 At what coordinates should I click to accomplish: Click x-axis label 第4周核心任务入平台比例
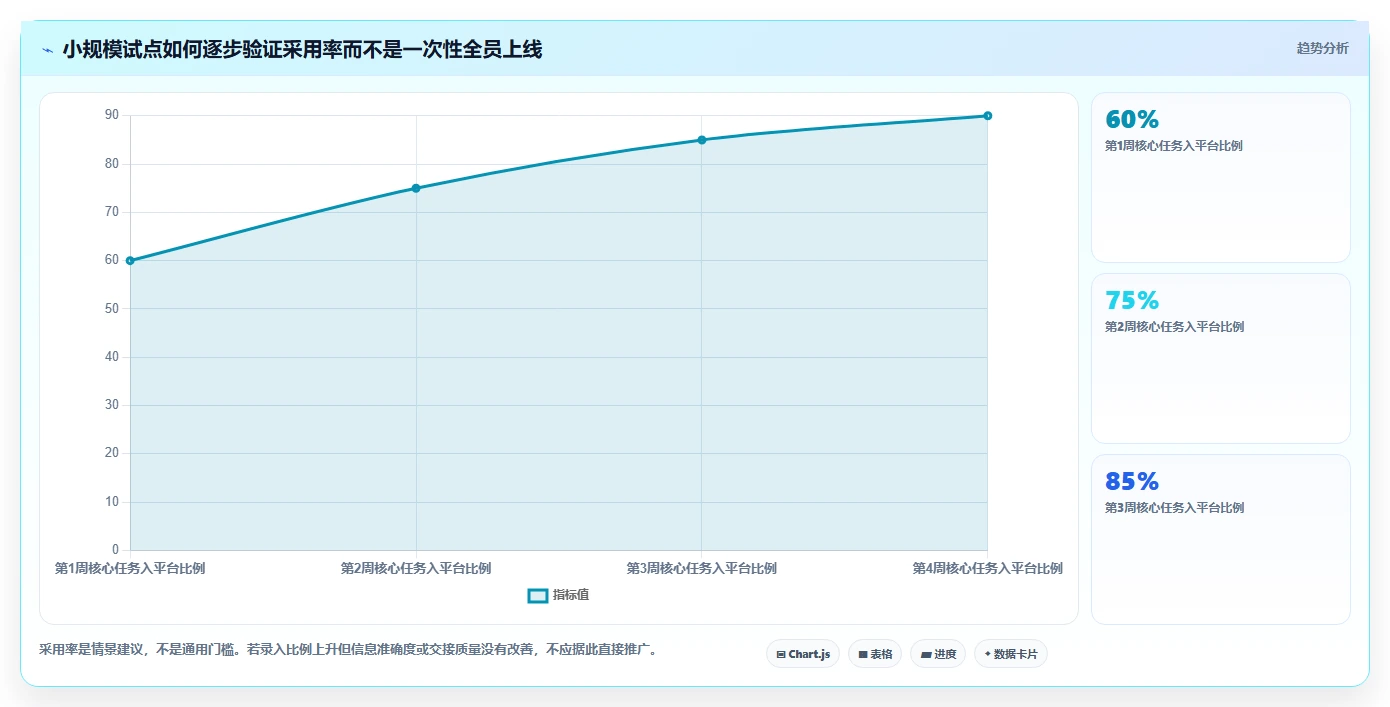987,569
